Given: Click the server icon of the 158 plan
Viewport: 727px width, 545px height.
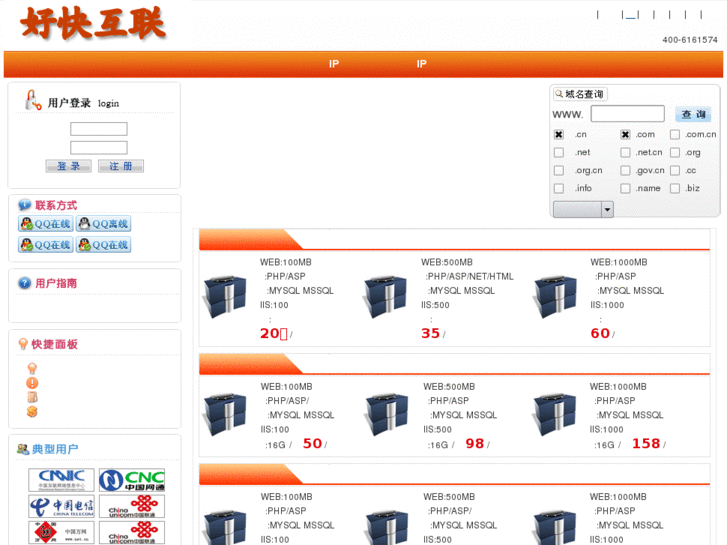Looking at the screenshot, I should tap(555, 414).
